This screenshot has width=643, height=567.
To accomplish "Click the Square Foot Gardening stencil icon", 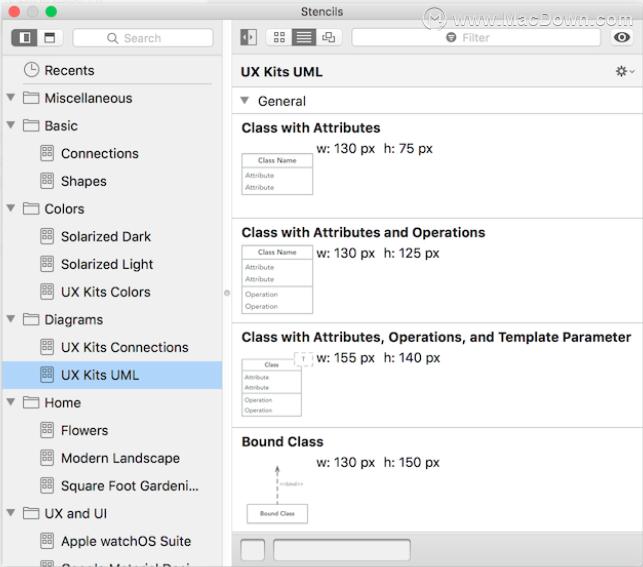I will tap(47, 485).
